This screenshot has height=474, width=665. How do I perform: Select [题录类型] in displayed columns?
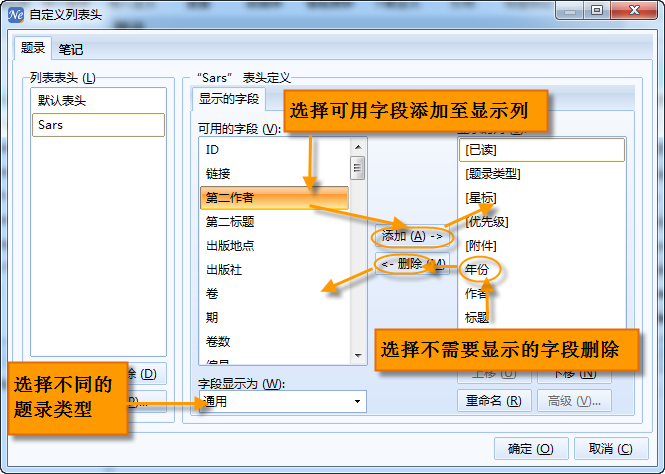click(542, 173)
